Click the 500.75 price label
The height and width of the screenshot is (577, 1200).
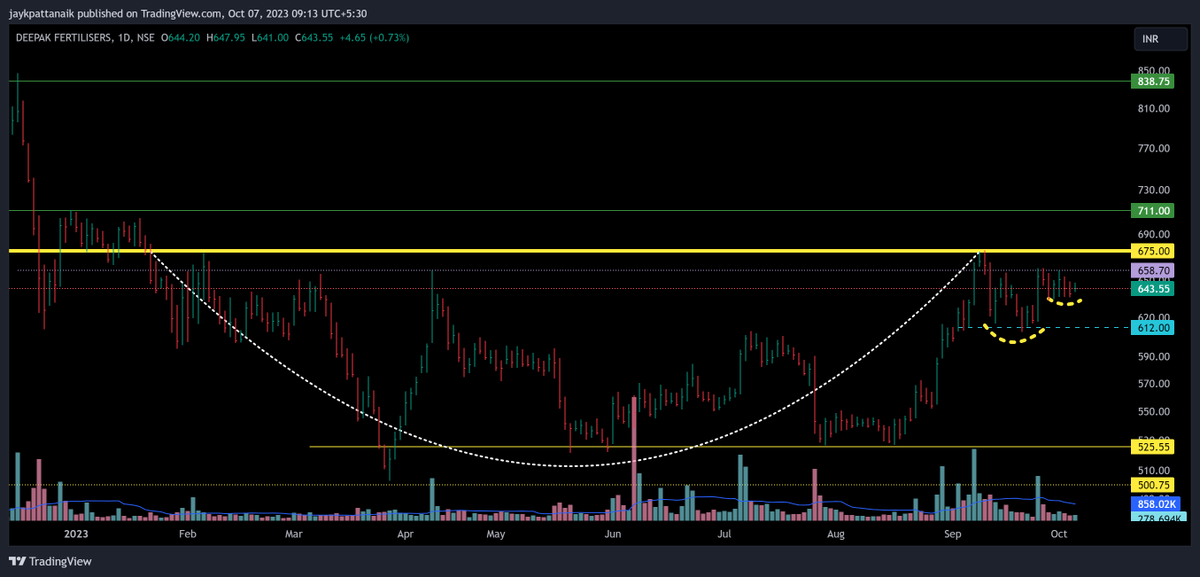pos(1154,485)
